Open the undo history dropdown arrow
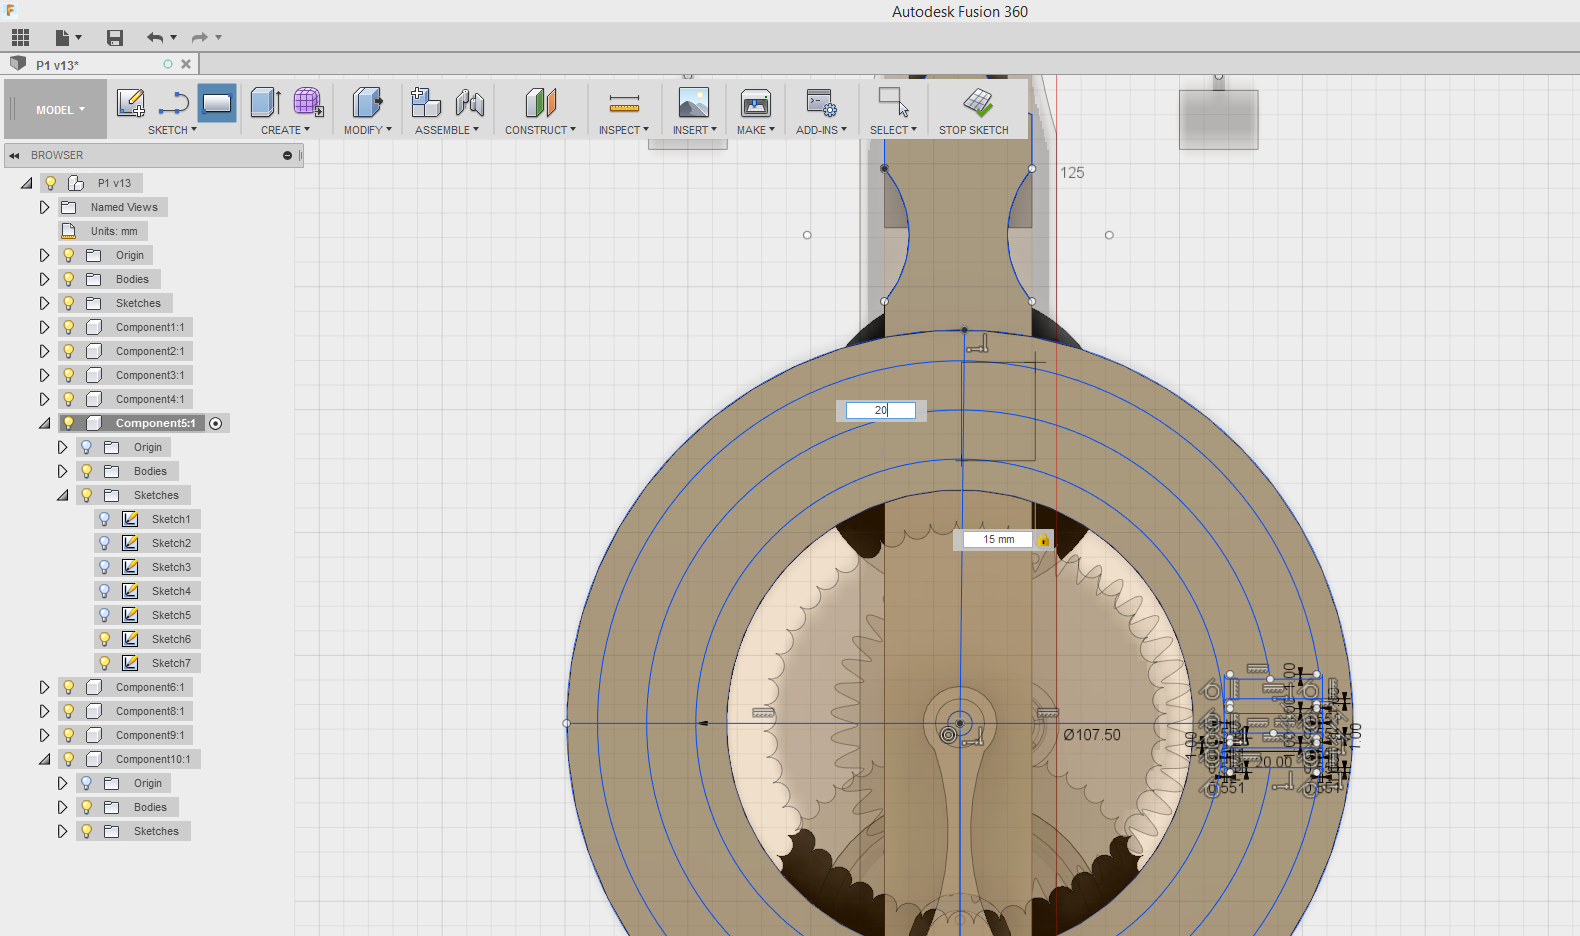 pos(174,38)
